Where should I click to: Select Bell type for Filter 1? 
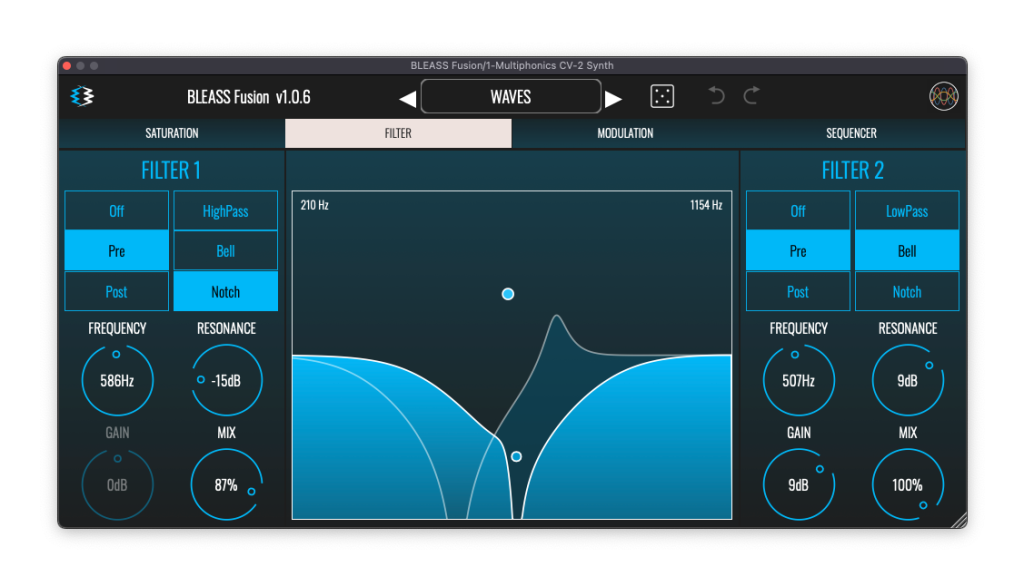click(226, 251)
